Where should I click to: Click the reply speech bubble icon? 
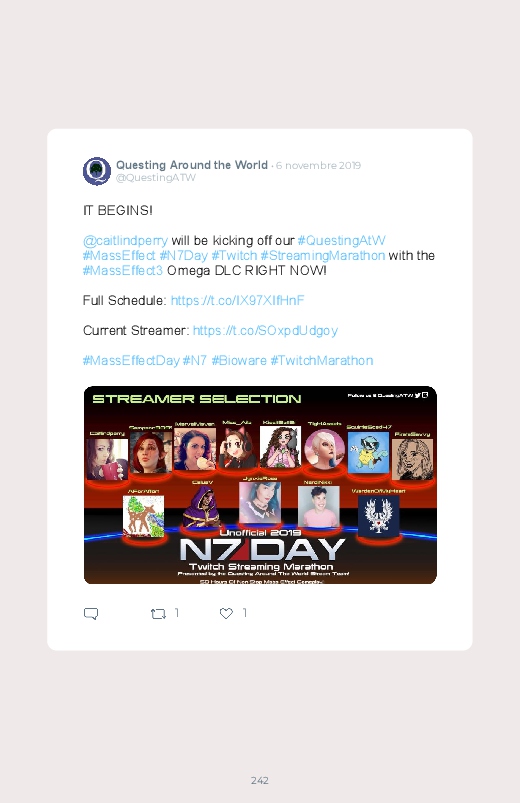[91, 614]
